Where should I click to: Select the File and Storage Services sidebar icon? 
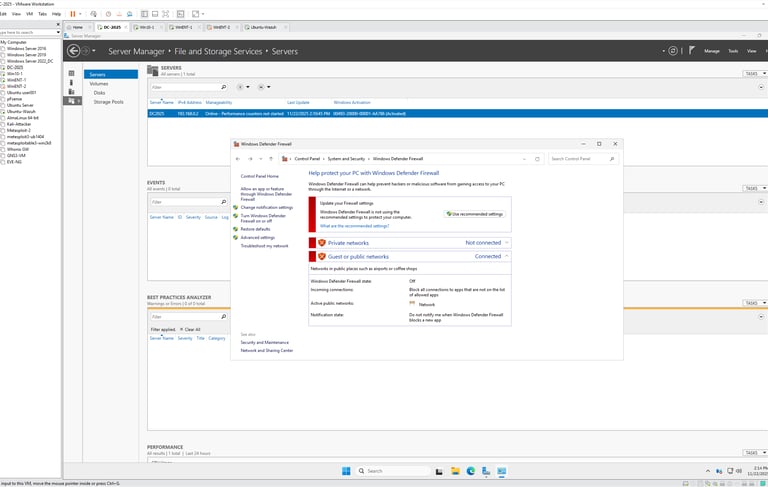72,100
